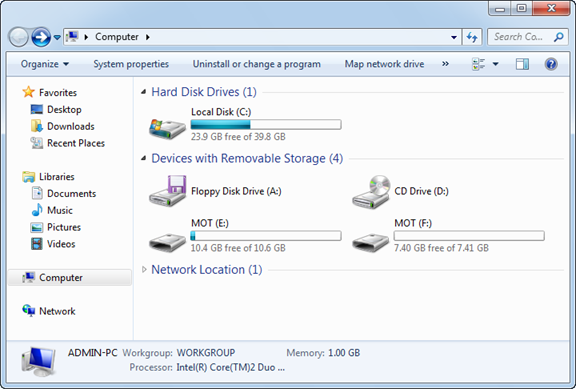Toggle the preview pane button
Viewport: 576px width, 389px height.
522,64
